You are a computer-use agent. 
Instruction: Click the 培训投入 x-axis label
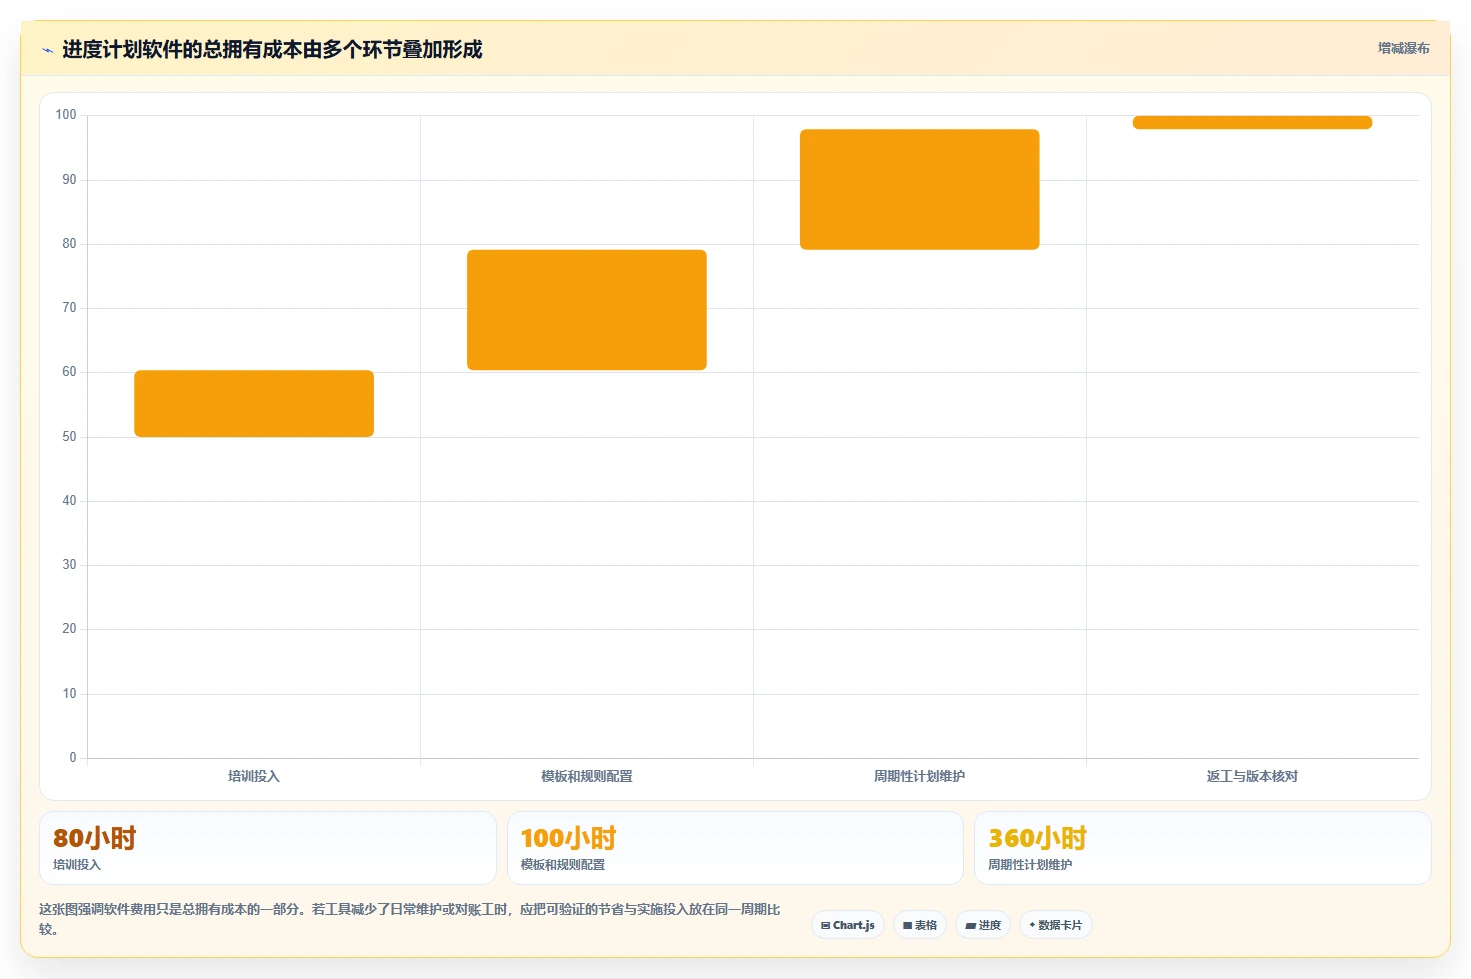tap(254, 776)
